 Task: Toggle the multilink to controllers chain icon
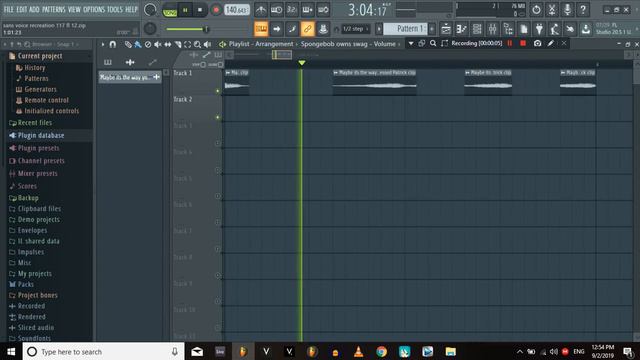307,29
